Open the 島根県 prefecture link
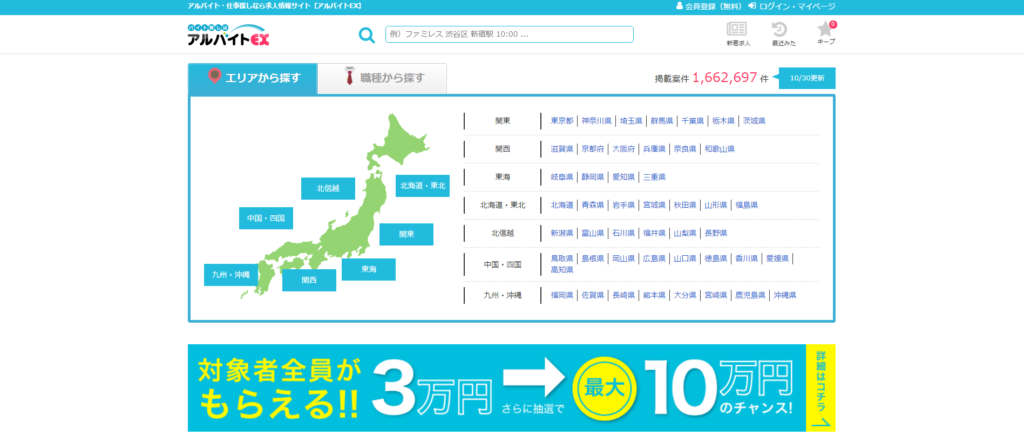This screenshot has height=443, width=1024. click(592, 259)
